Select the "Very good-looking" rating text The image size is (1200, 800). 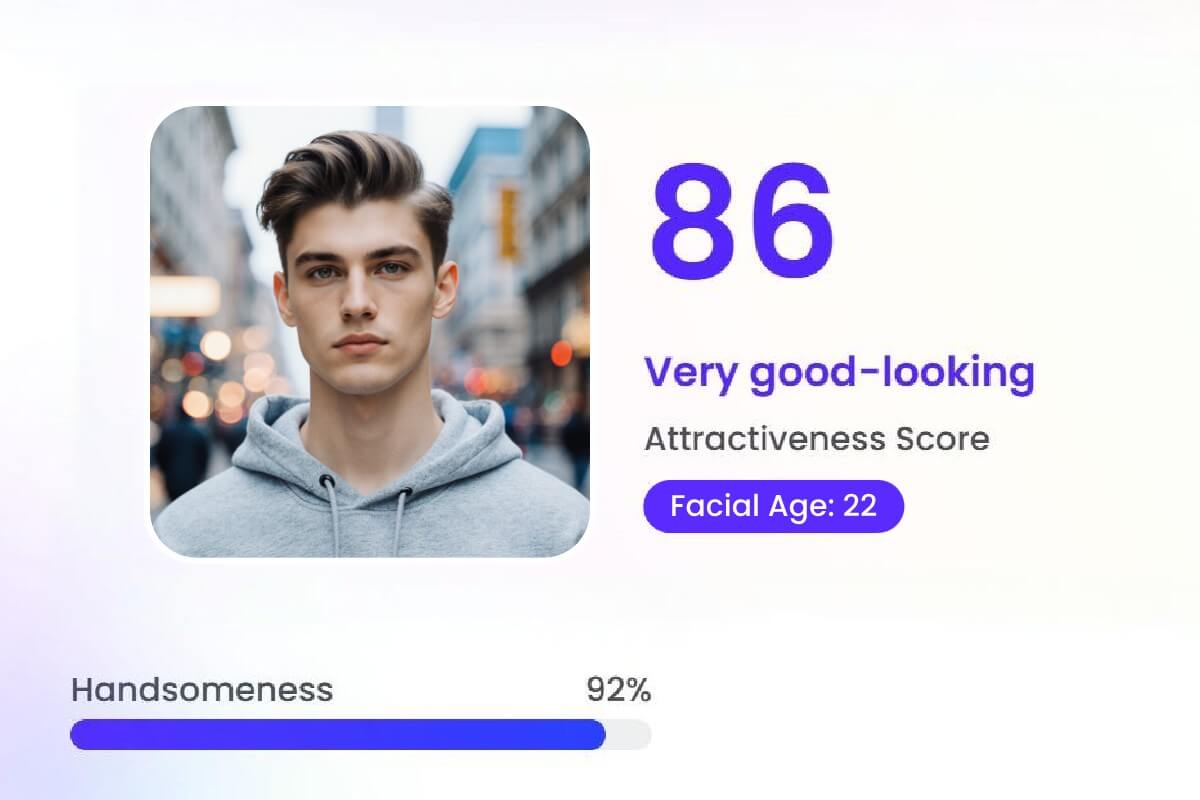[x=839, y=373]
